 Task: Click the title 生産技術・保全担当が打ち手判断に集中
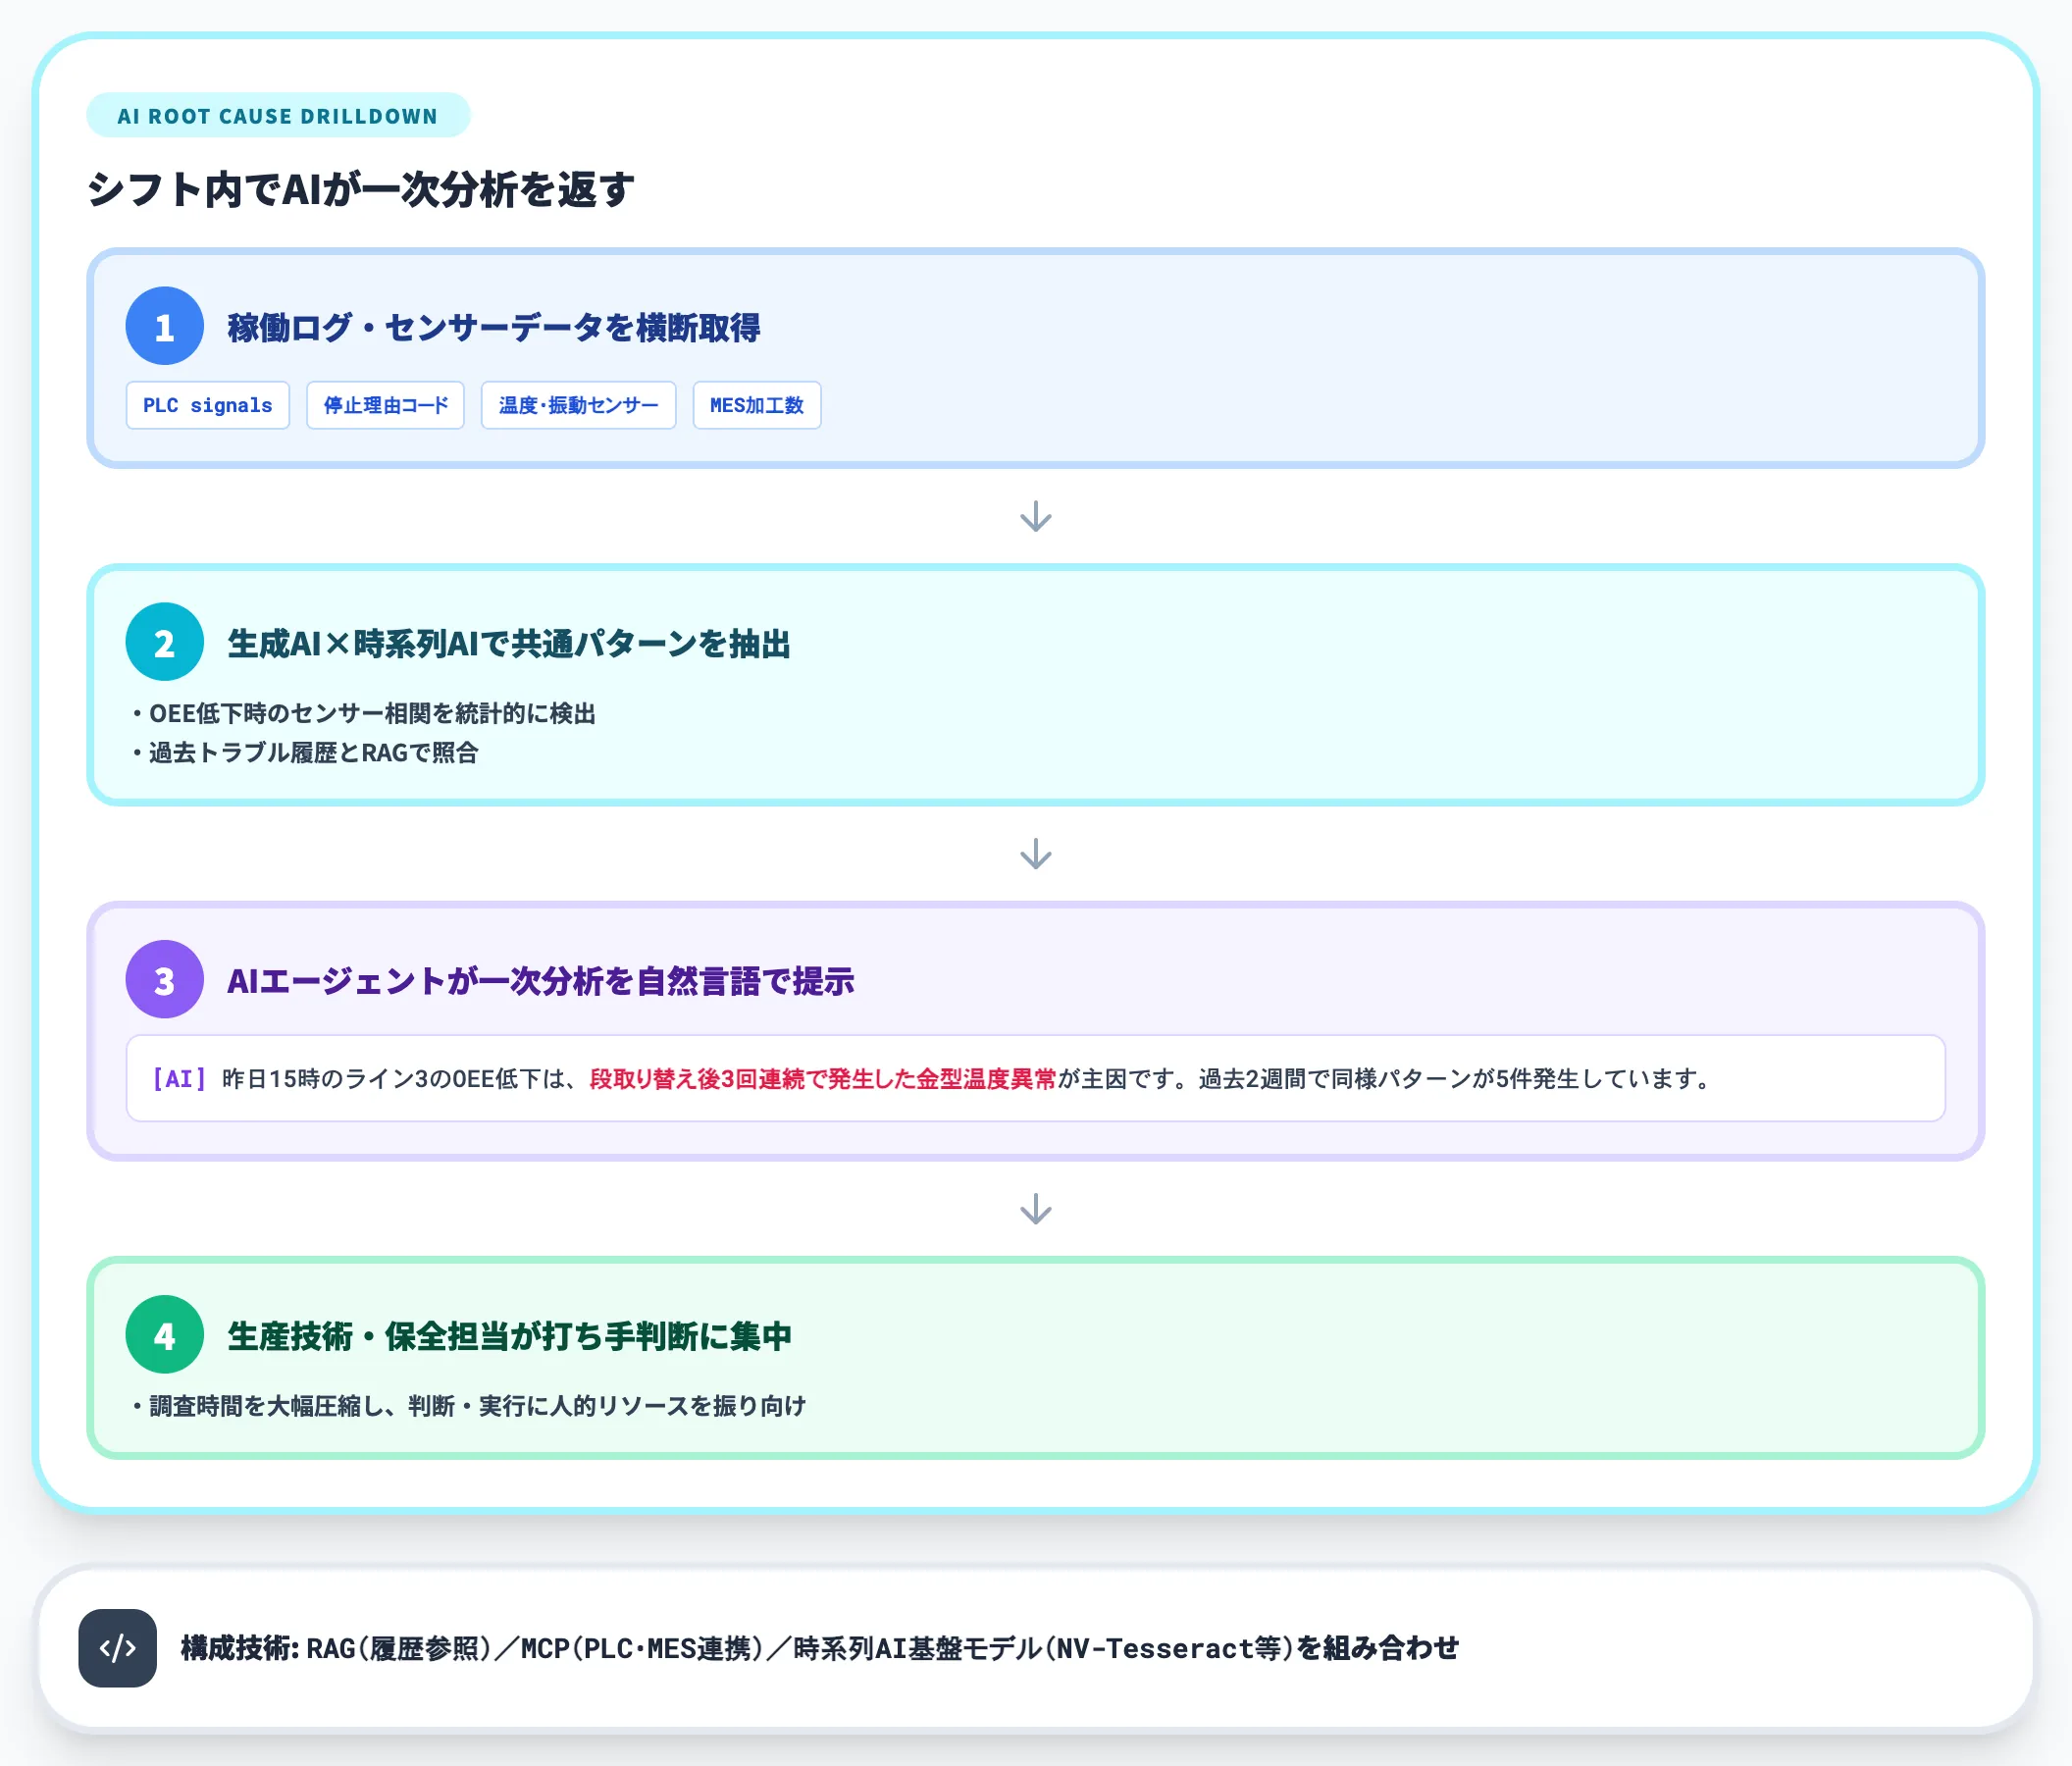click(510, 1336)
